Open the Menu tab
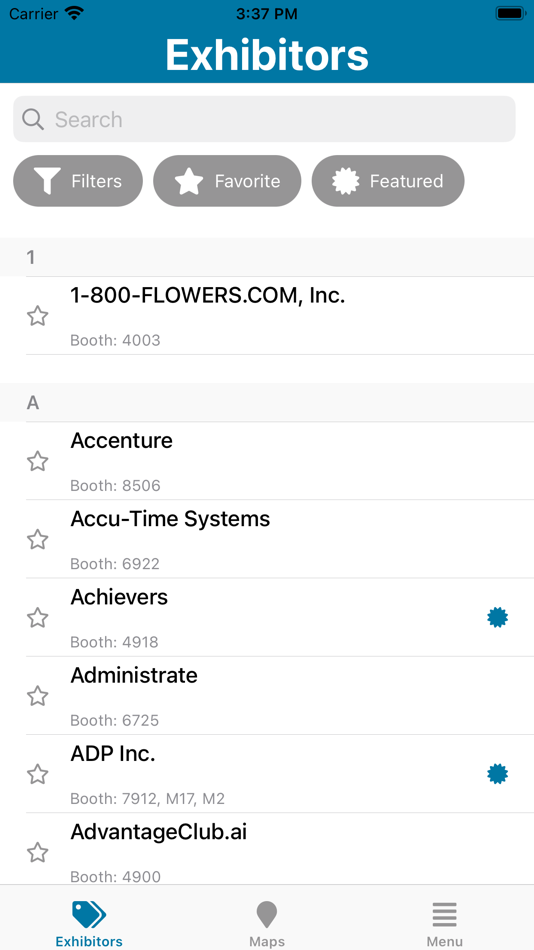Screen dimensions: 534x950 coord(444,923)
